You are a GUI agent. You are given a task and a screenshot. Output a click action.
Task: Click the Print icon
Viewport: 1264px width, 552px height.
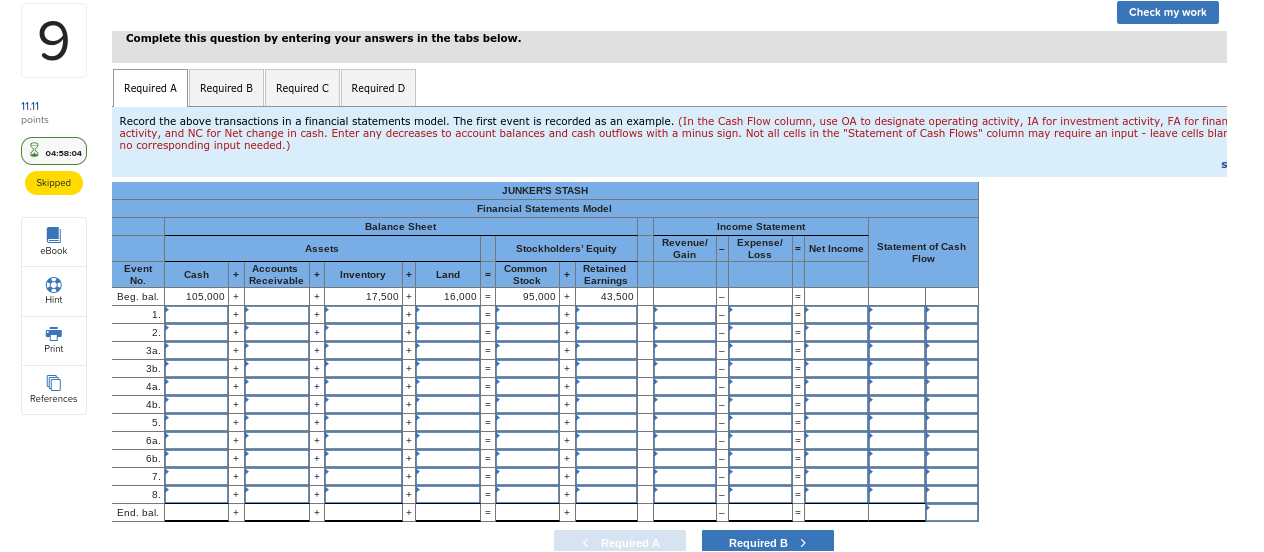[53, 333]
